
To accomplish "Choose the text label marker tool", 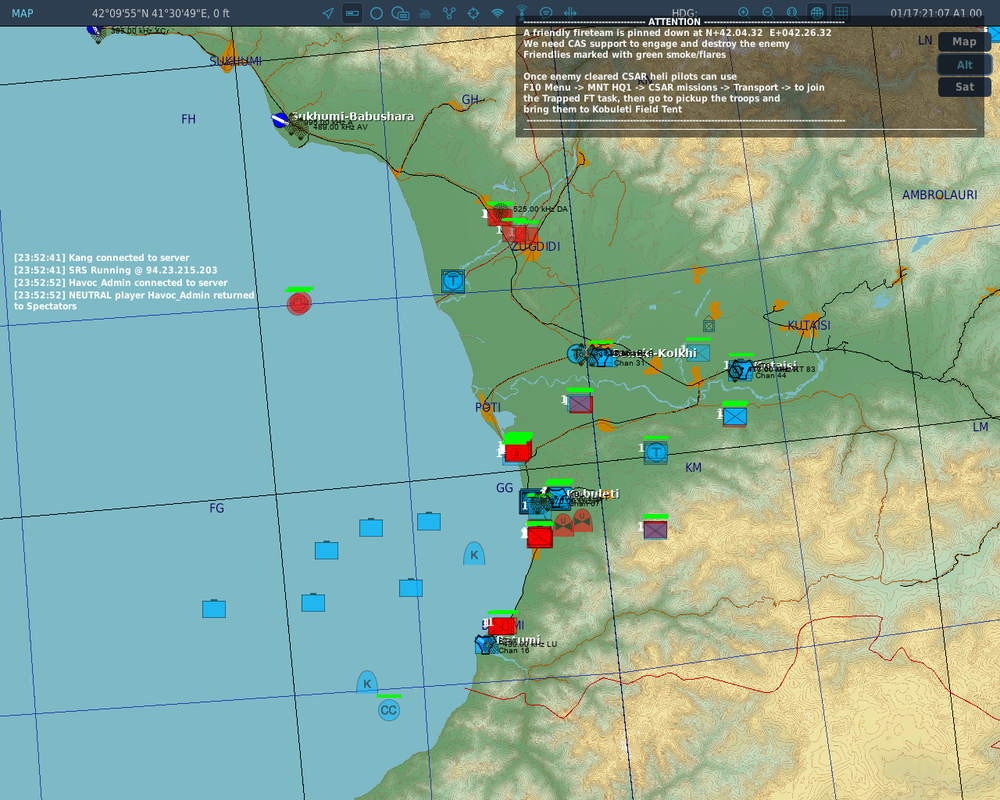I will [x=400, y=13].
